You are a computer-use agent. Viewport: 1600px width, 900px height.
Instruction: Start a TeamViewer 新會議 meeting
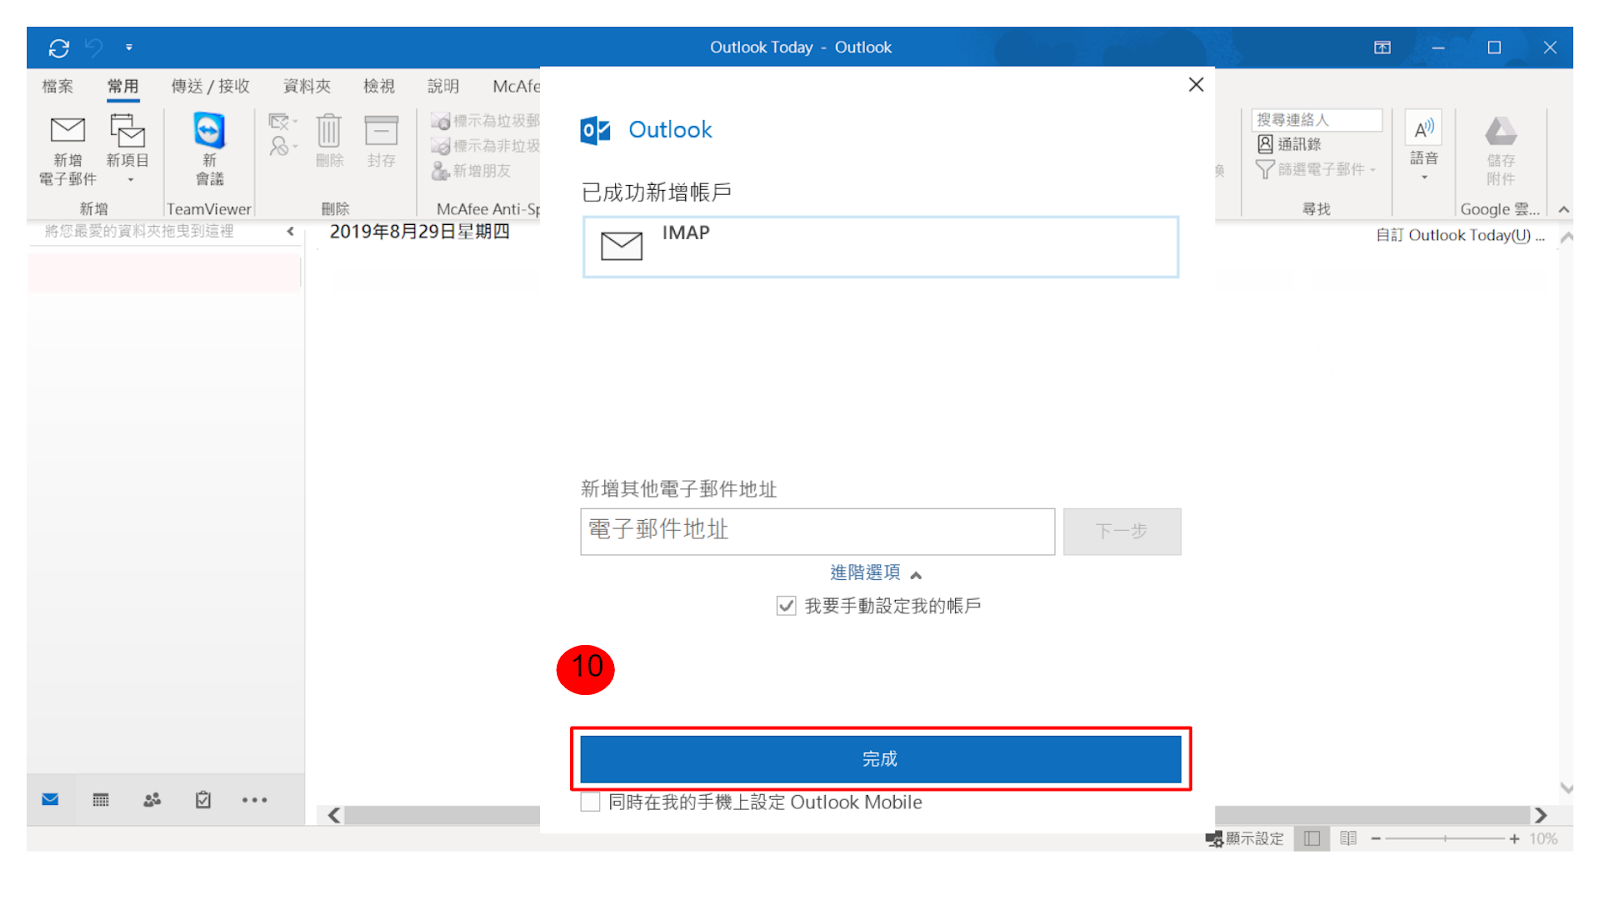click(209, 150)
